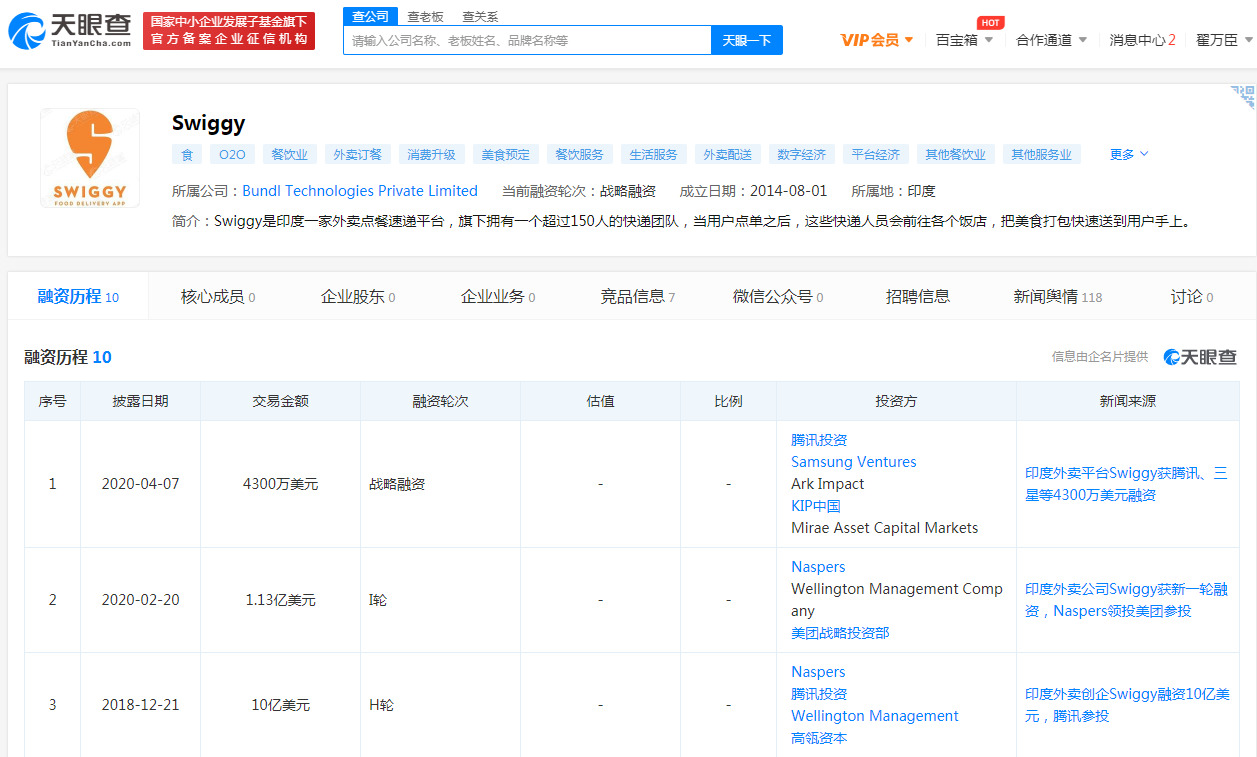Open the 合作通道 dropdown menu
Screen dimensions: 1257x757
1051,40
